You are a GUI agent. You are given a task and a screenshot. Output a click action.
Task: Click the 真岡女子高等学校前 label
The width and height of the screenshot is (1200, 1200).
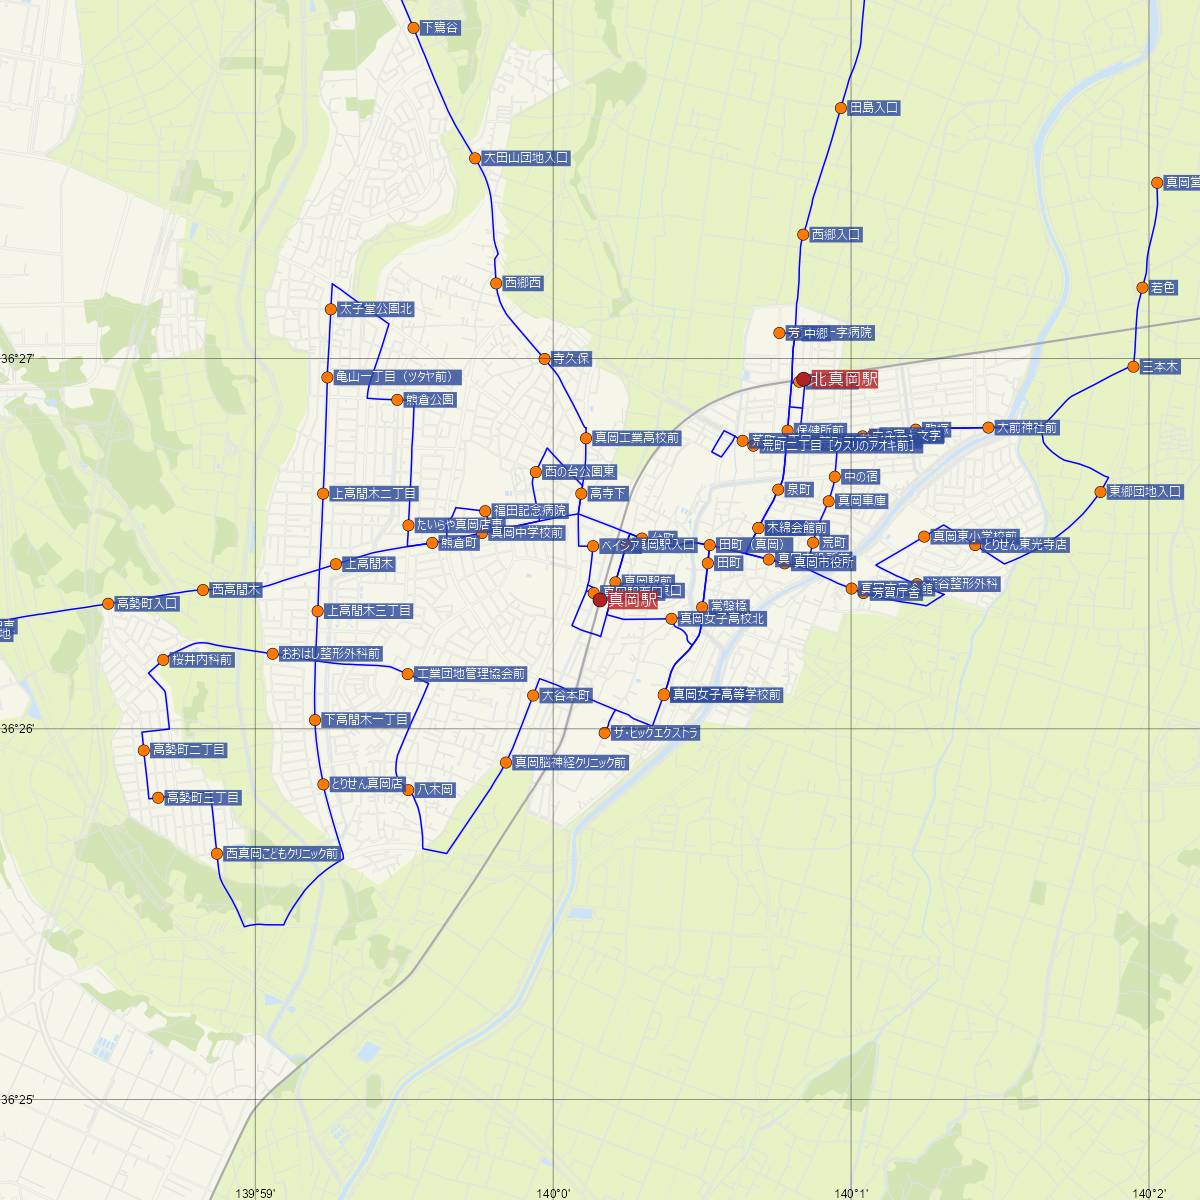click(x=727, y=694)
